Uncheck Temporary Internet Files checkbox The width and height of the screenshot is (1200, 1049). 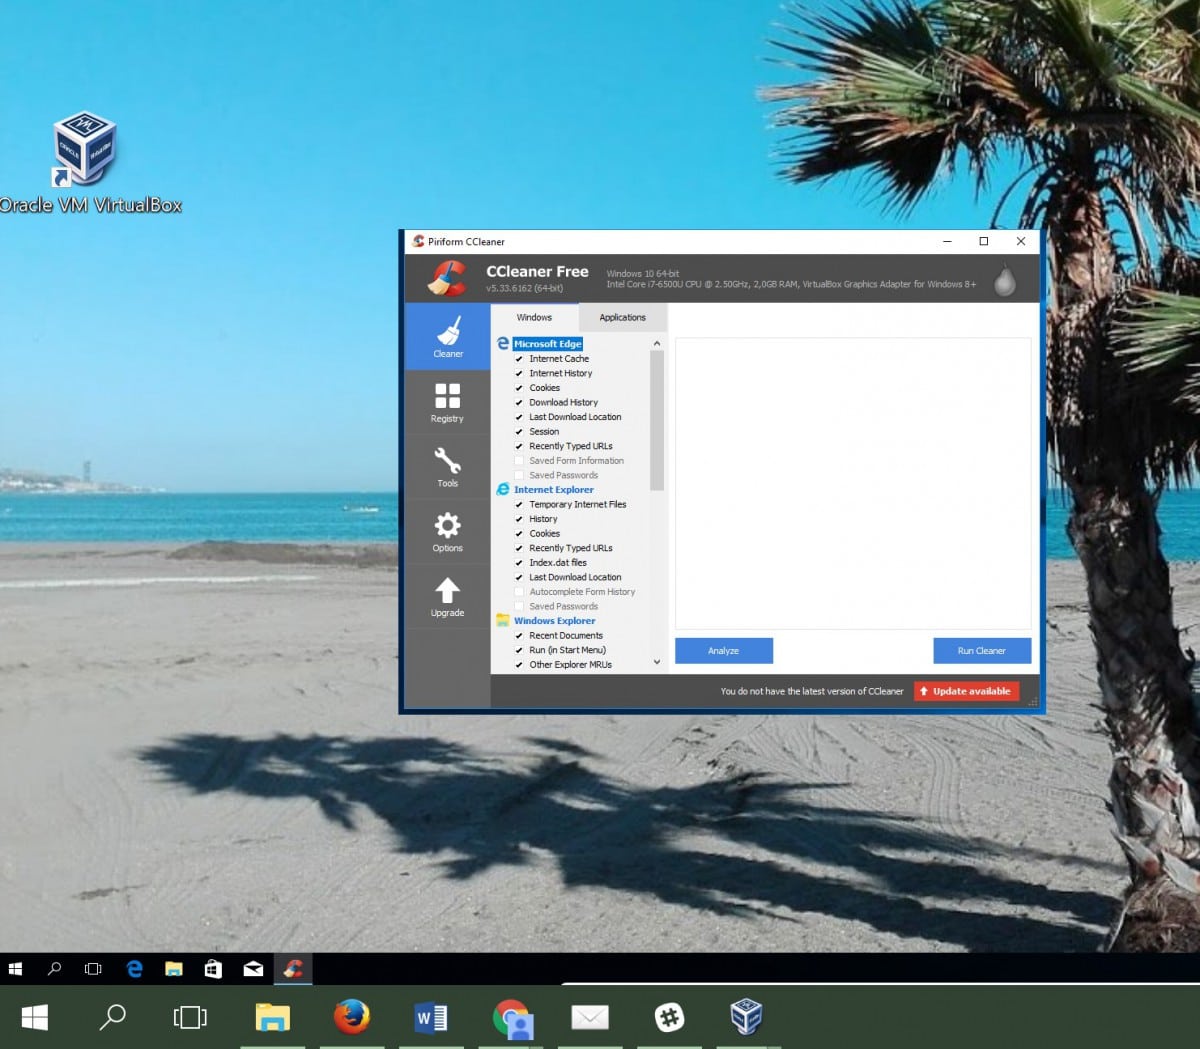coord(519,505)
